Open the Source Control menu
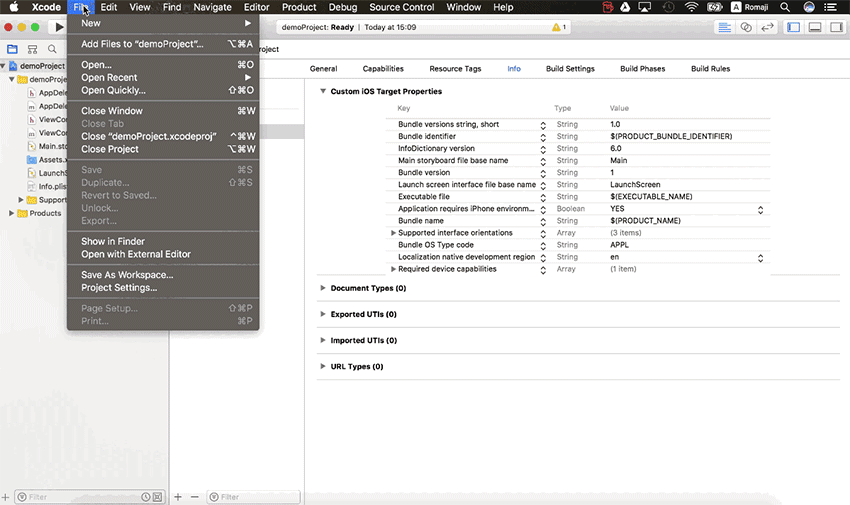This screenshot has height=505, width=850. pos(401,7)
